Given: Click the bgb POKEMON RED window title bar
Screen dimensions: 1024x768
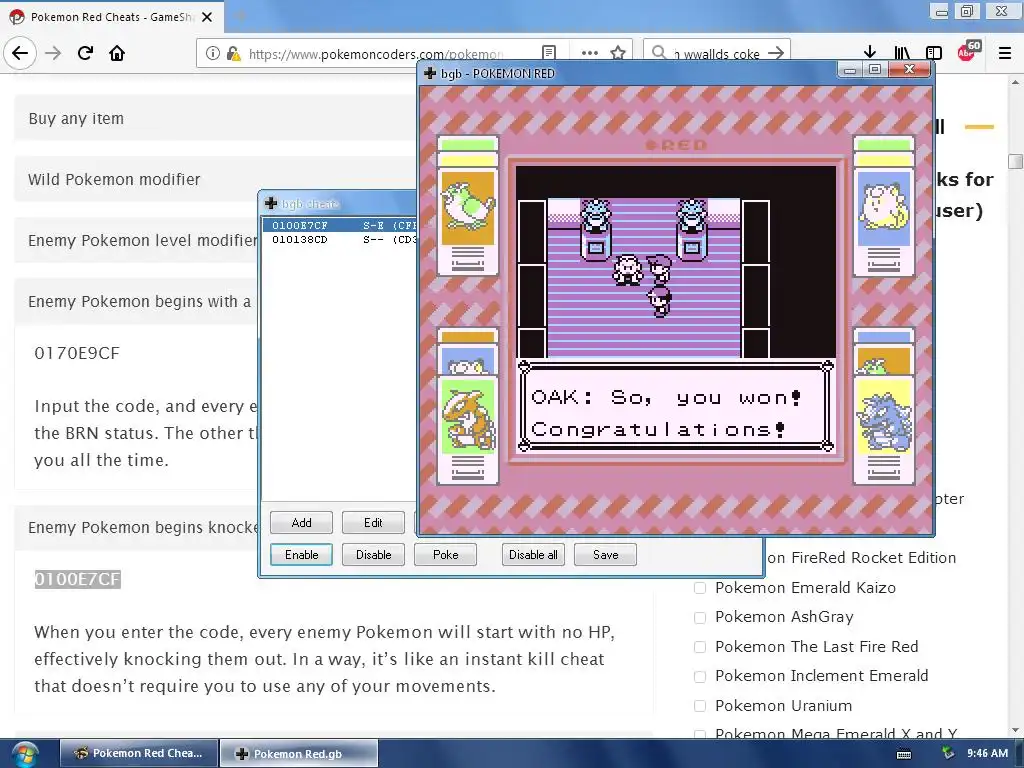Looking at the screenshot, I should pyautogui.click(x=627, y=73).
